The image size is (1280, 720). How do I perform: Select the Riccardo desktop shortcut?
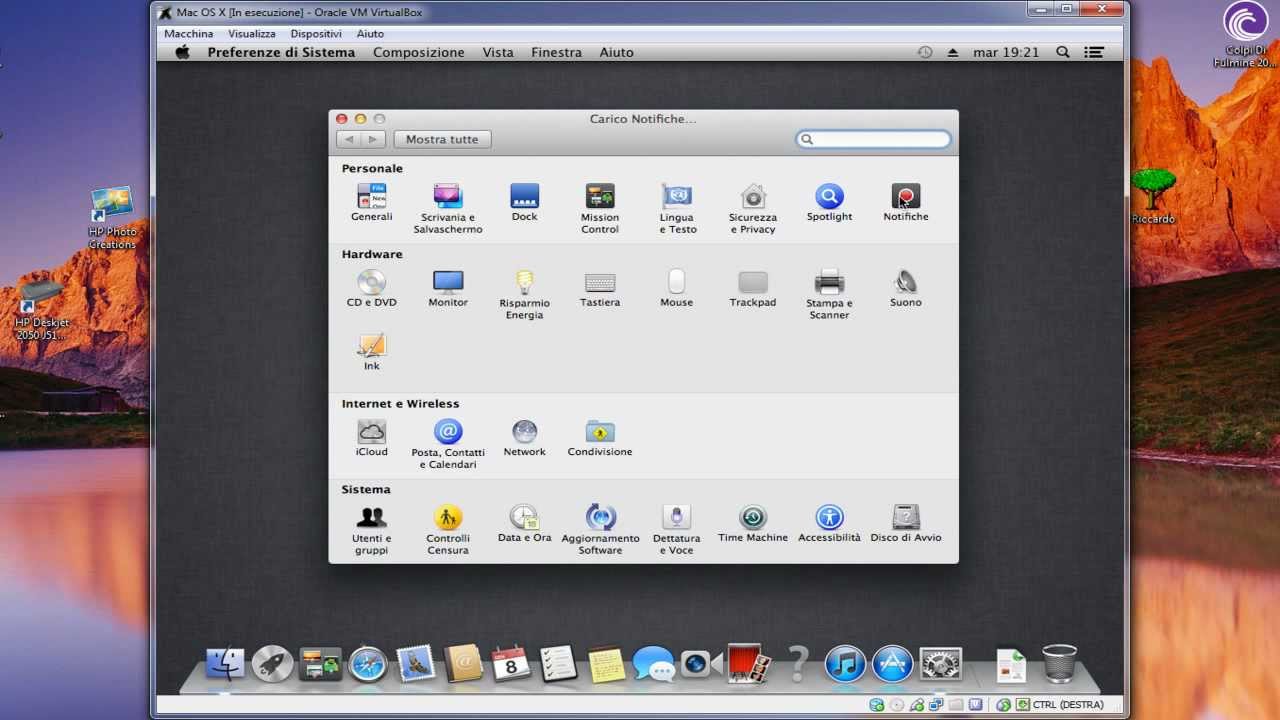coord(1153,197)
